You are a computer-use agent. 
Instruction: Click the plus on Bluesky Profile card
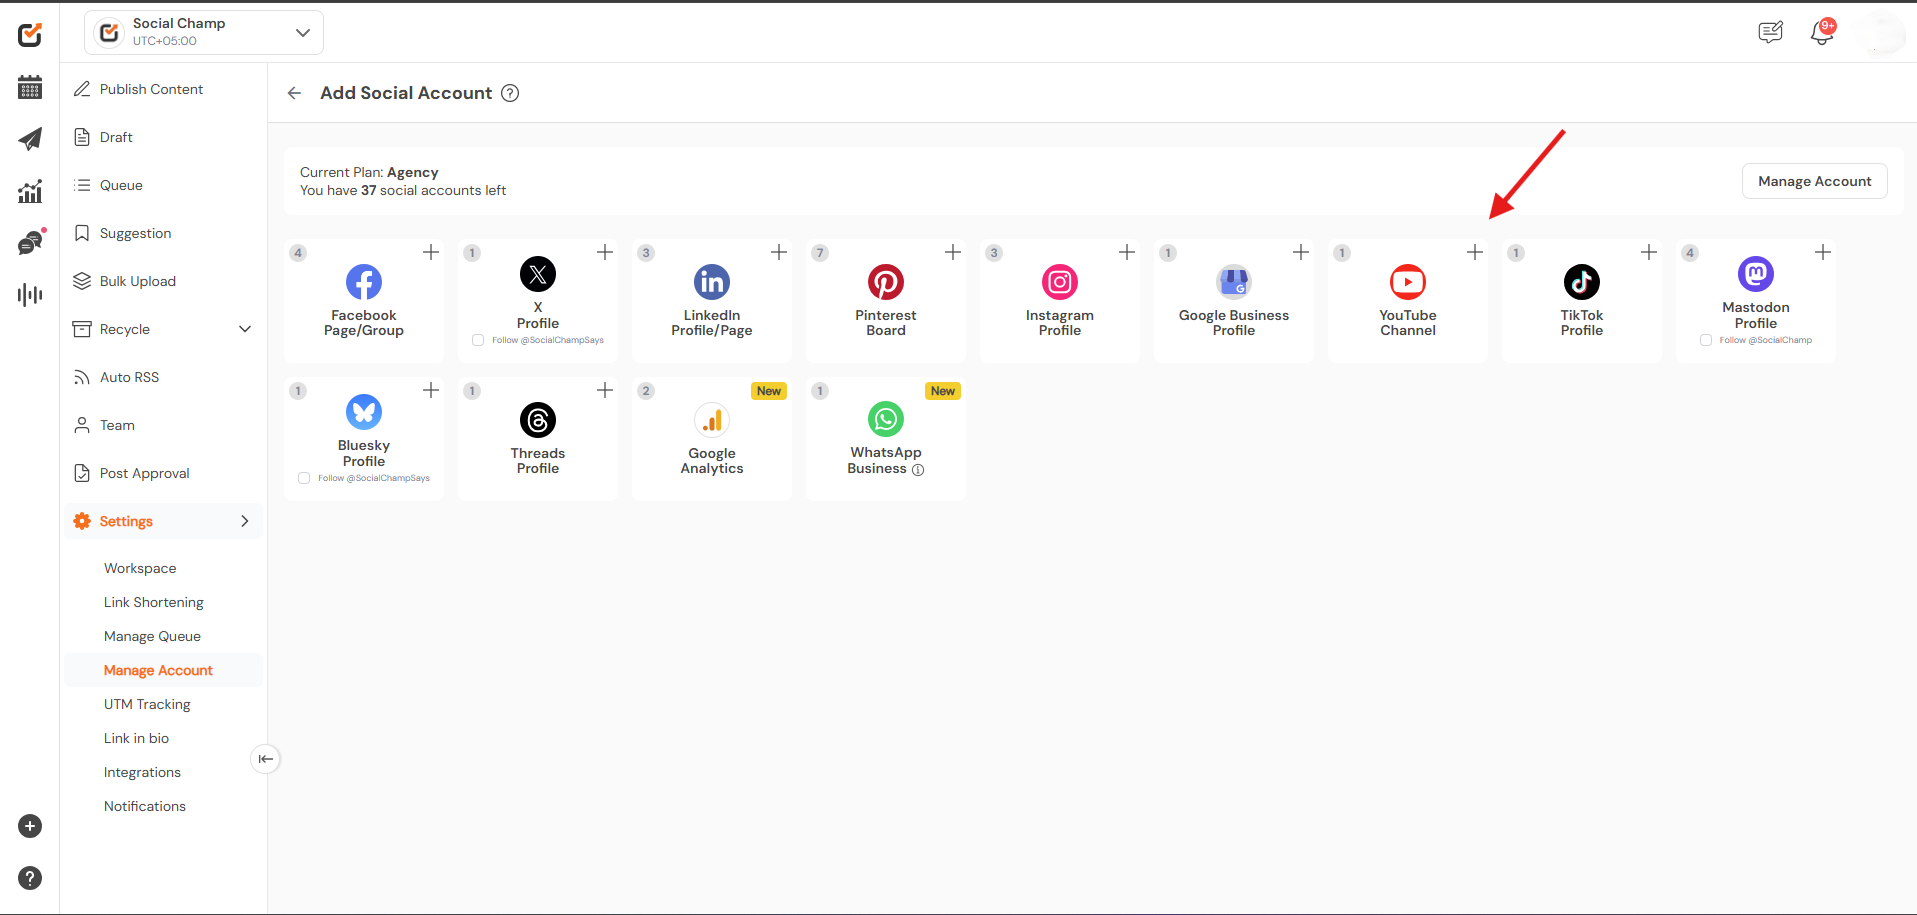click(431, 390)
